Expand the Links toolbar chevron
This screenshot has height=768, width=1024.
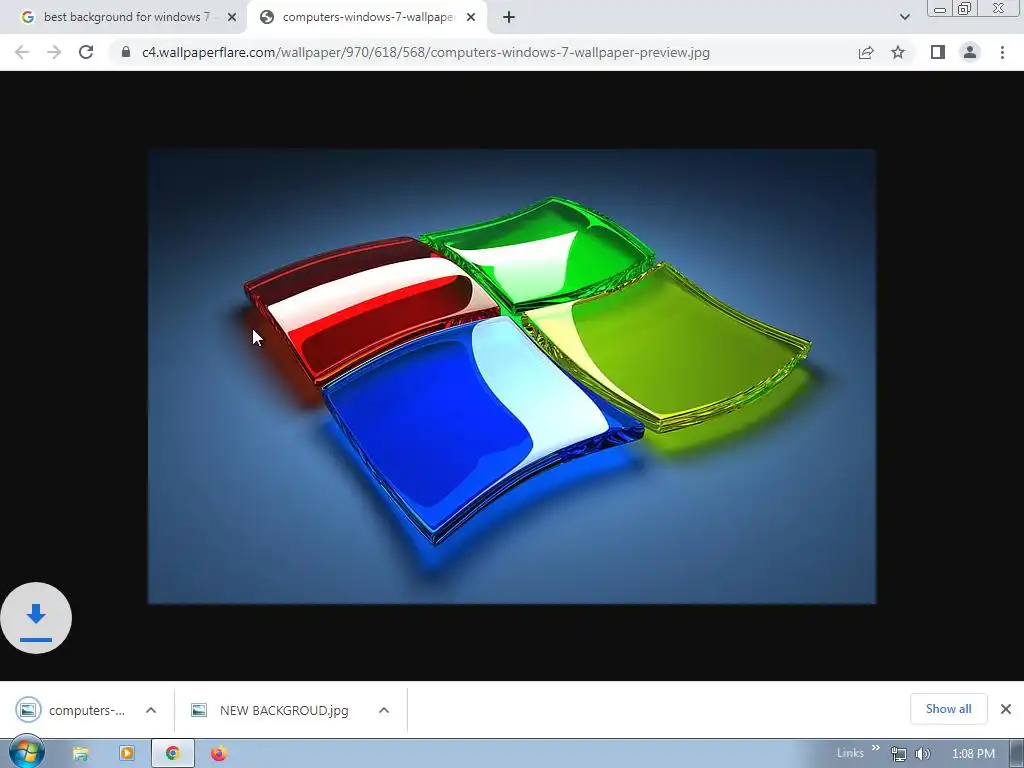point(875,748)
